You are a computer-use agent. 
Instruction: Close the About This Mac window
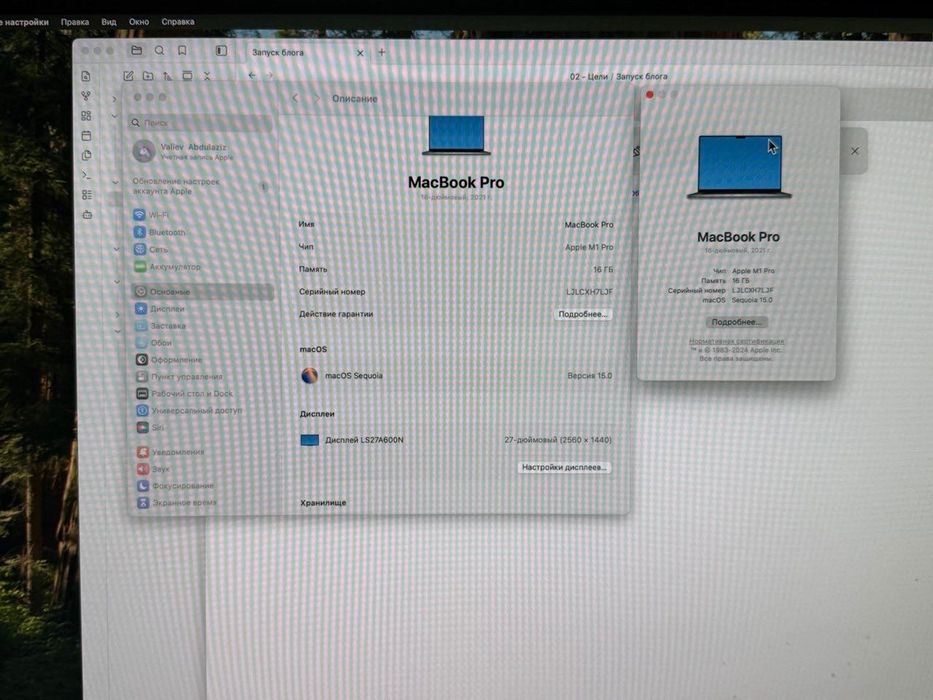pyautogui.click(x=650, y=95)
